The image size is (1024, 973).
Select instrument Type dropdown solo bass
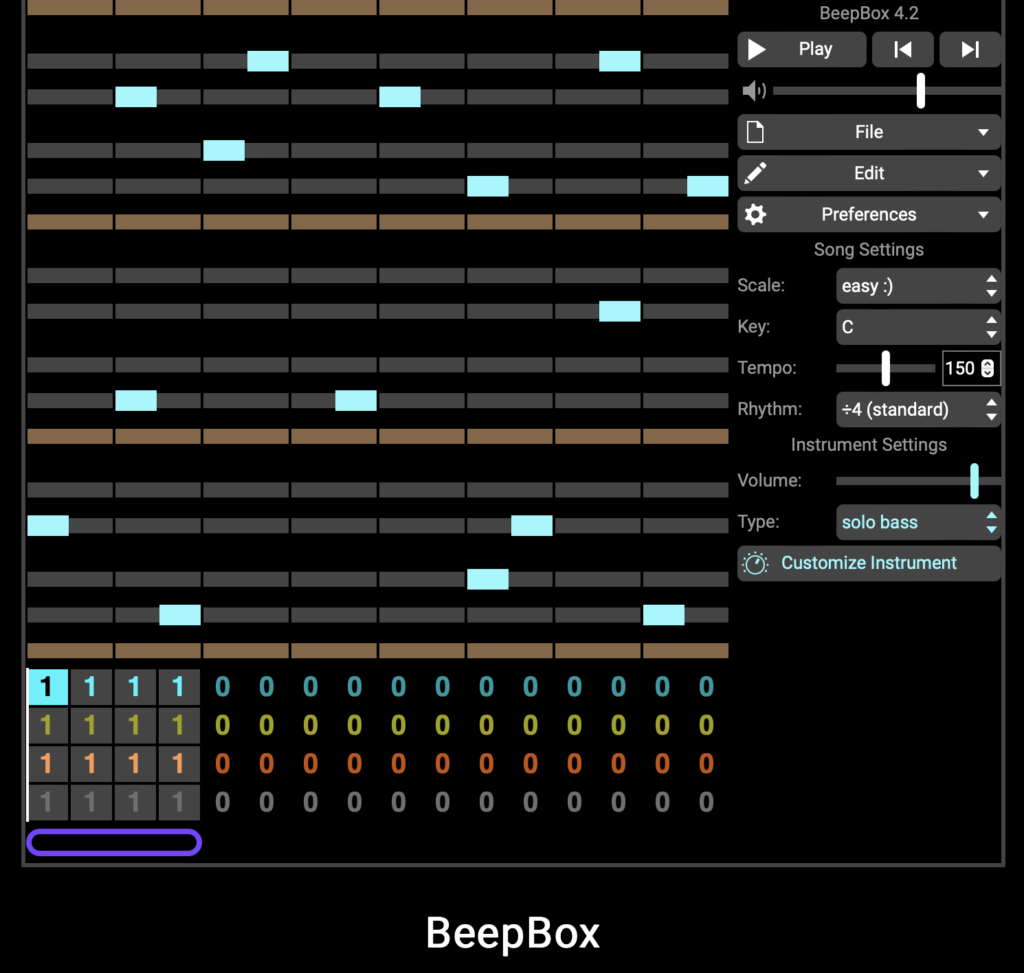point(918,522)
